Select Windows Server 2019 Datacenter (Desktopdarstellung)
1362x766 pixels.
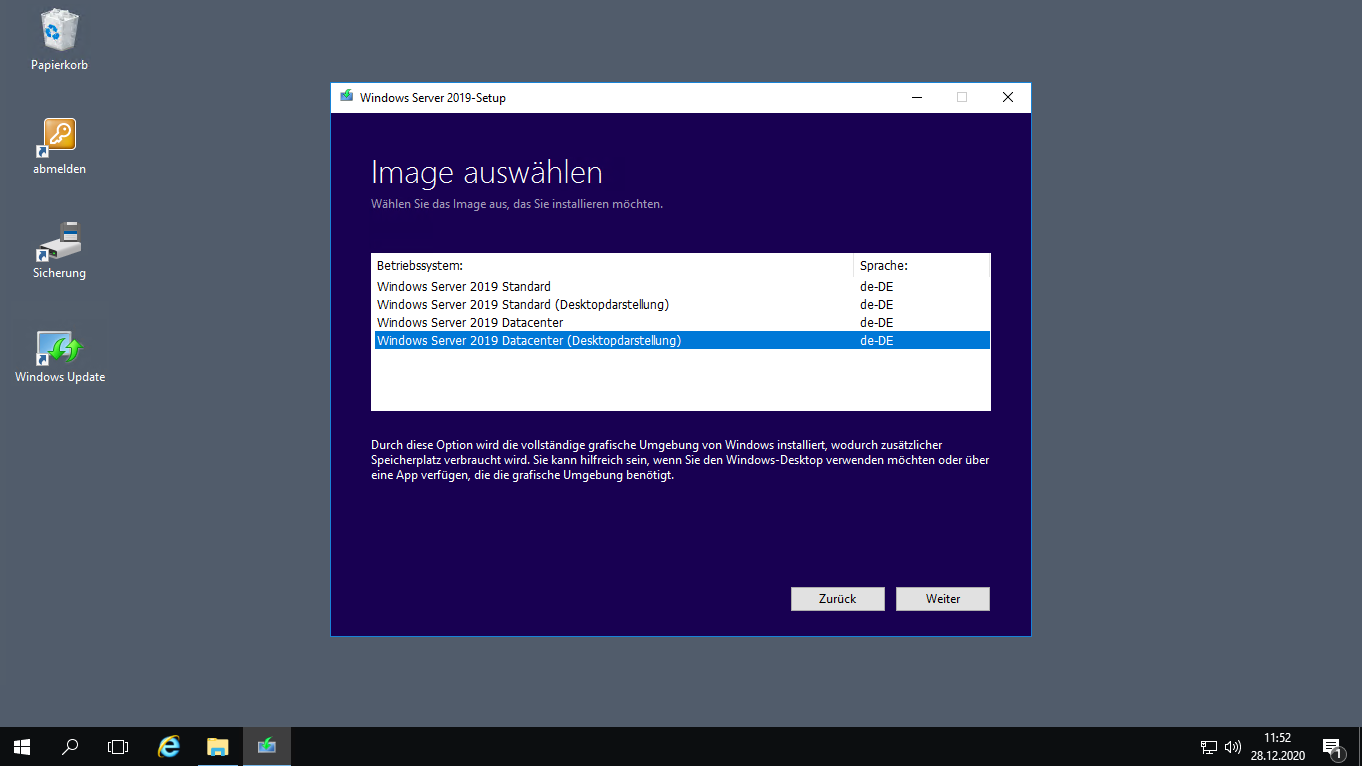coord(681,340)
